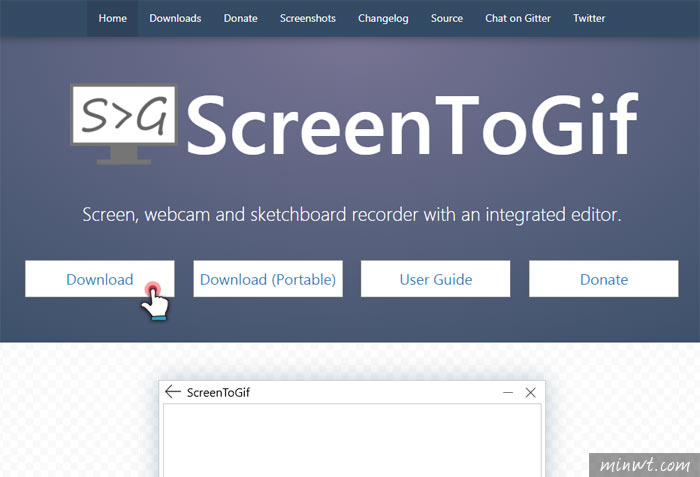Viewport: 700px width, 477px height.
Task: Minimize the ScreenToGif preview window
Action: tap(508, 392)
